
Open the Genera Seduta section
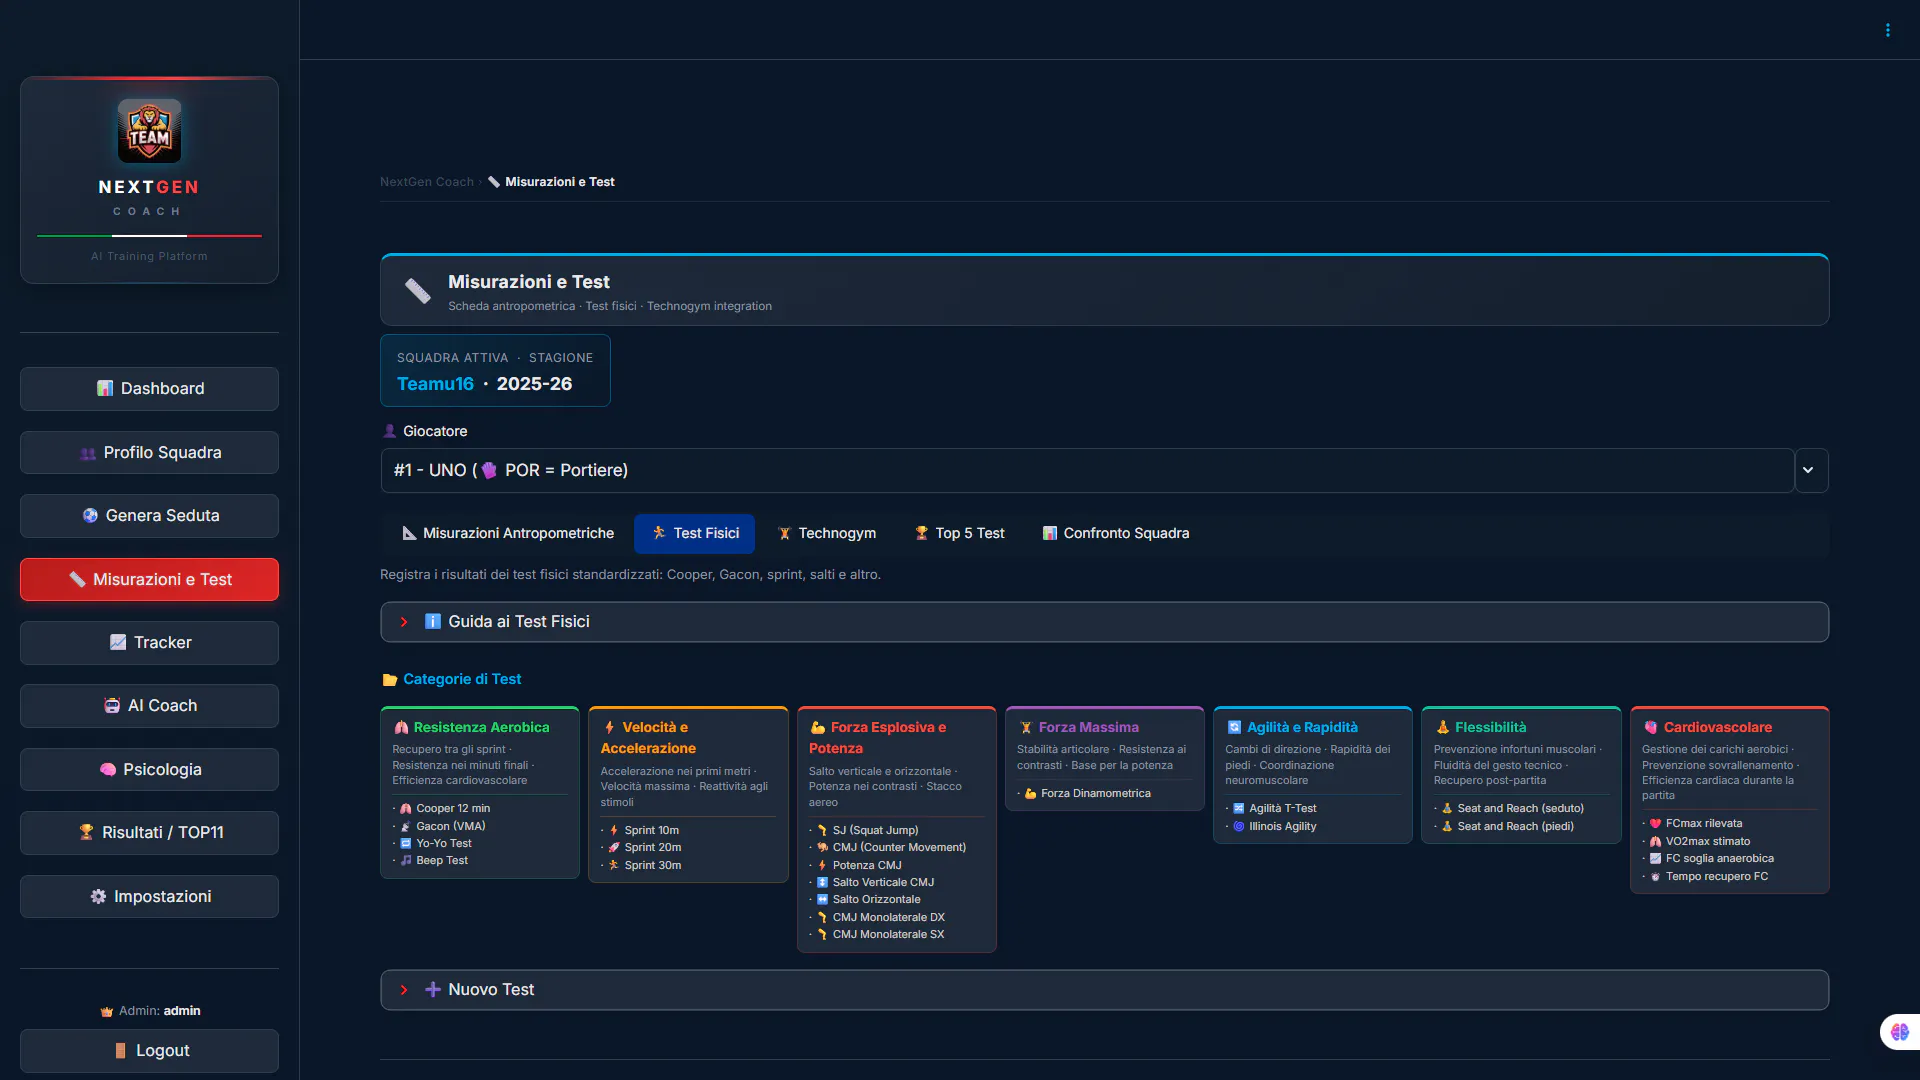[x=149, y=516]
